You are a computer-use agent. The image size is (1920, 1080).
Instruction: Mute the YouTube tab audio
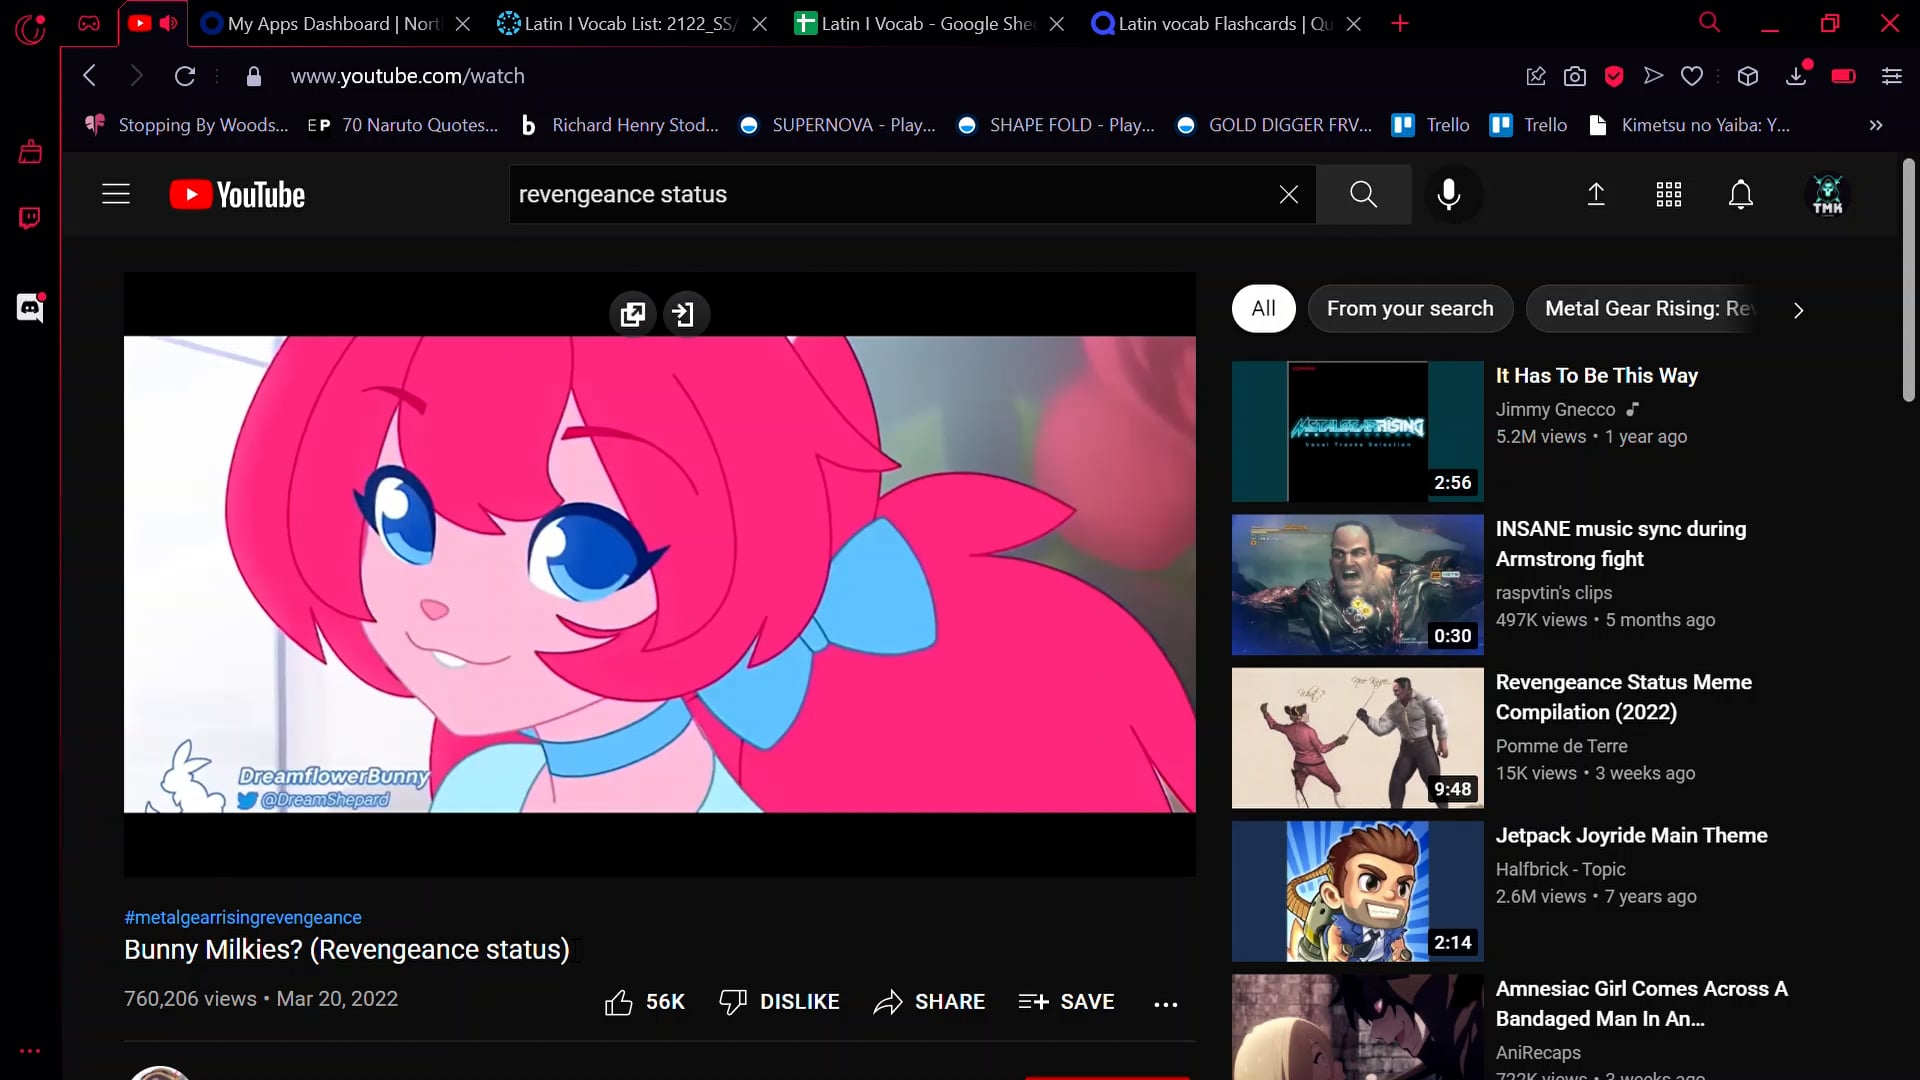click(x=168, y=23)
